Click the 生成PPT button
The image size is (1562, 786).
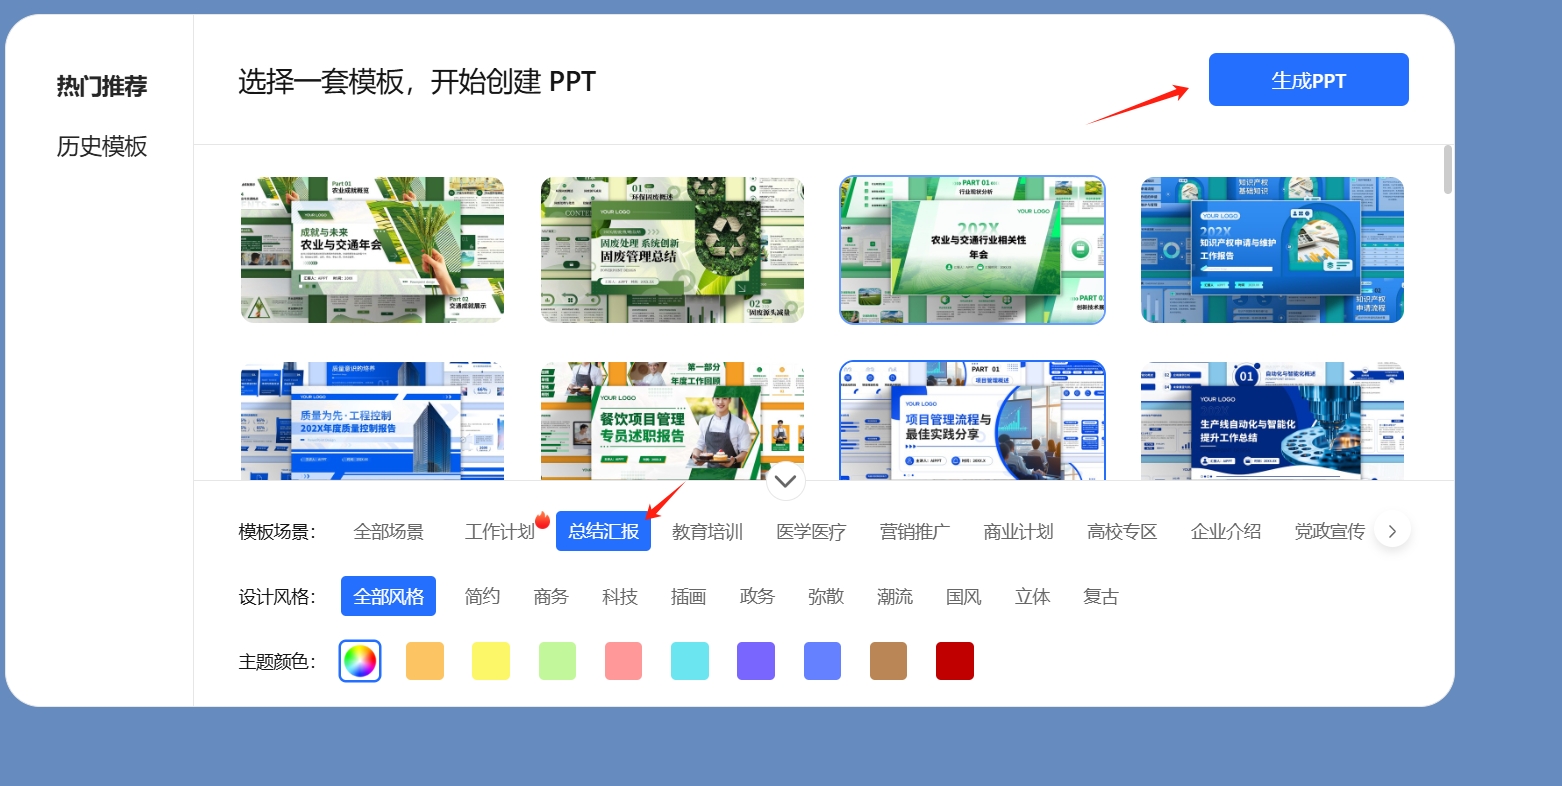click(1308, 80)
